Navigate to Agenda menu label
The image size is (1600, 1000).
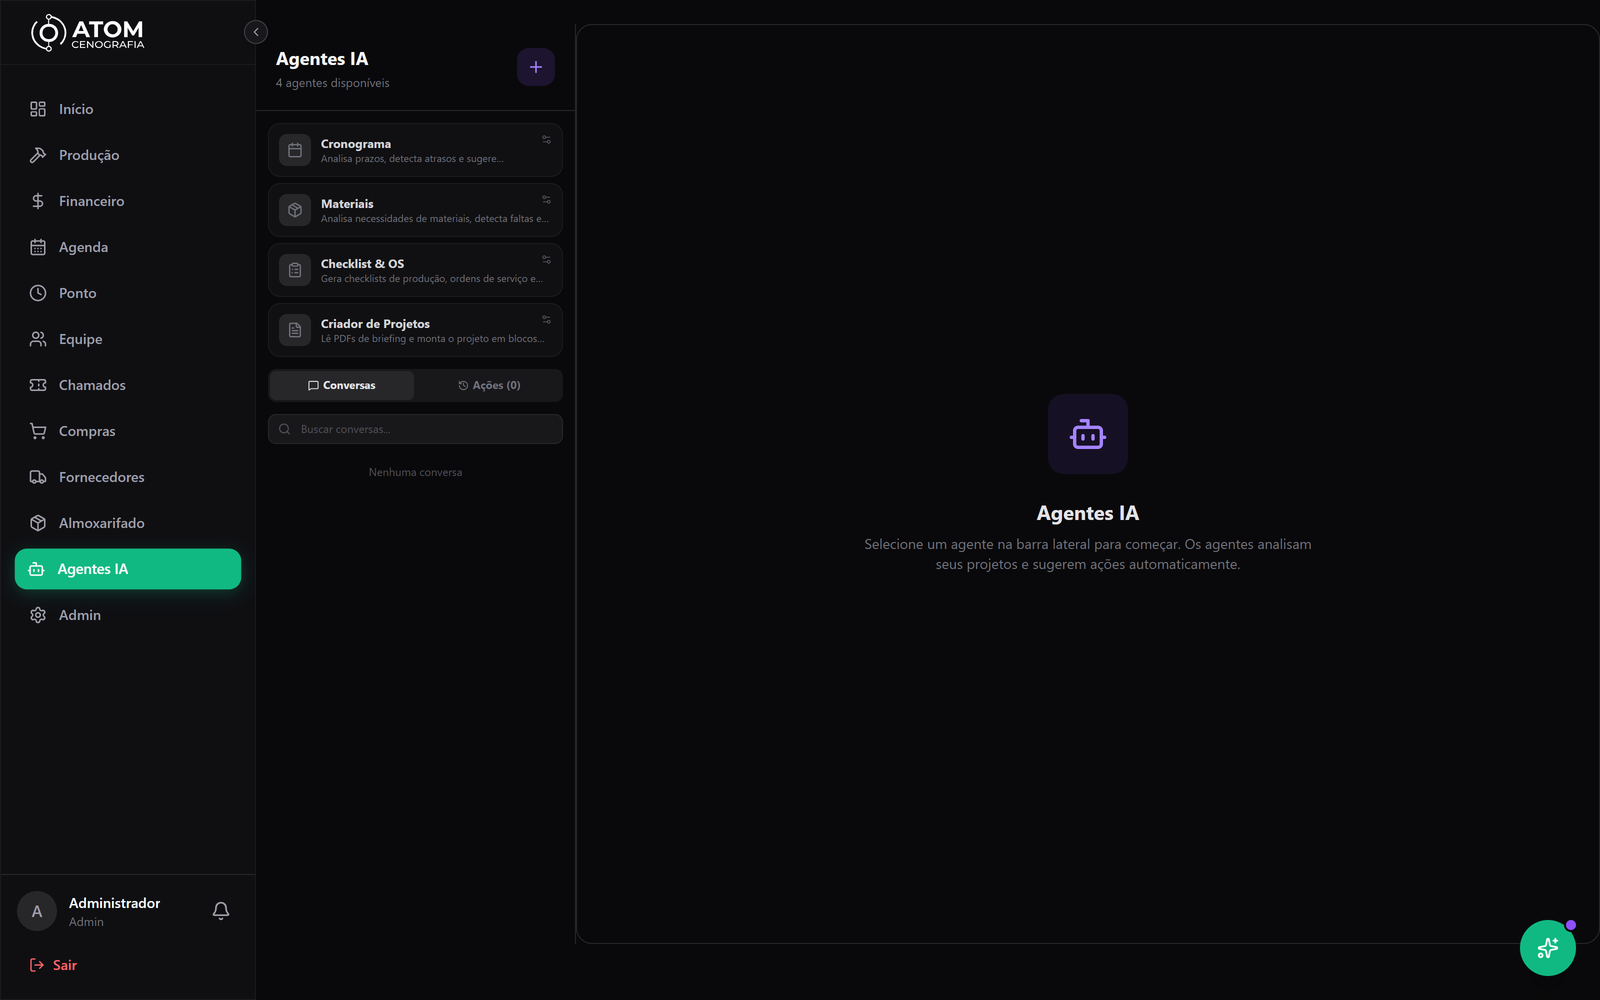pyautogui.click(x=83, y=247)
